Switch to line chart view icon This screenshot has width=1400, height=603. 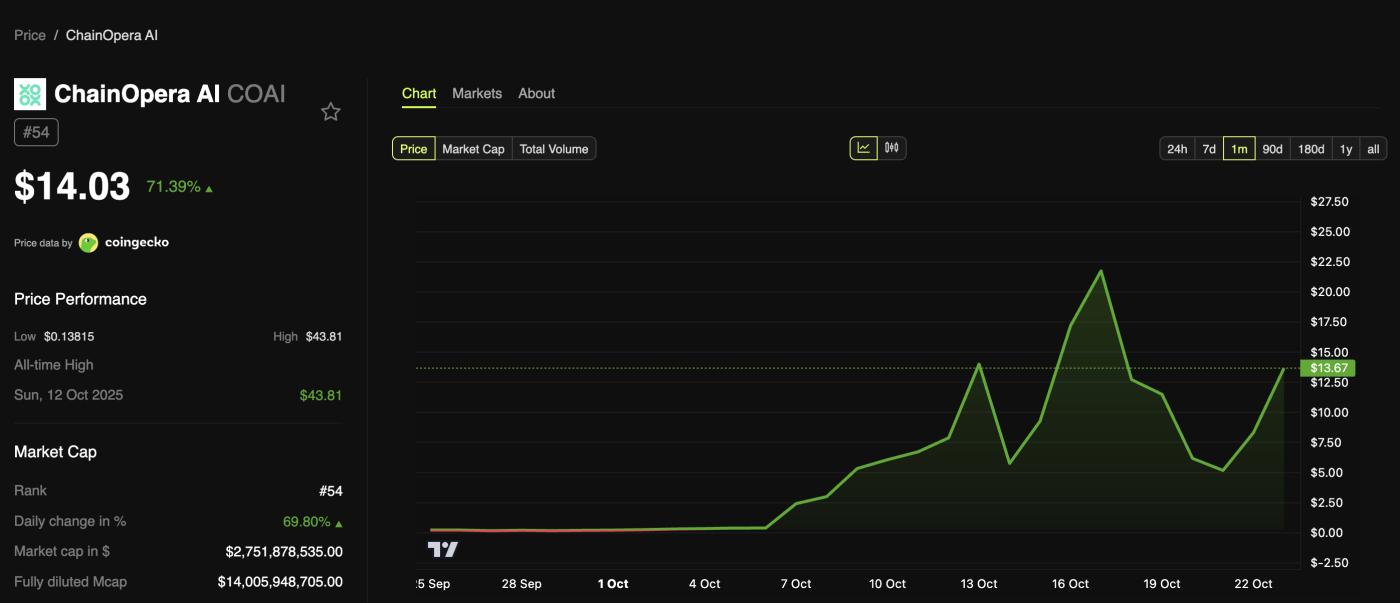pyautogui.click(x=863, y=149)
